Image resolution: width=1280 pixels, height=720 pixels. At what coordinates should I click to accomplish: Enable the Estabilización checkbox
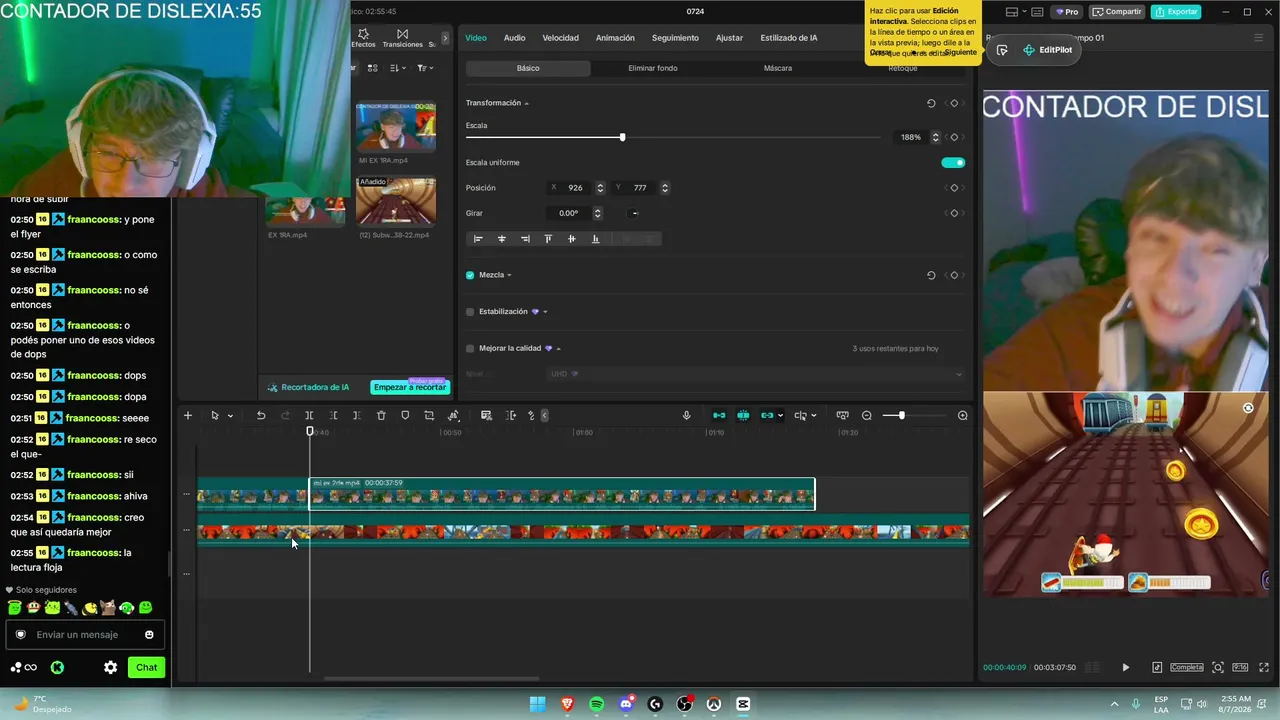point(470,312)
